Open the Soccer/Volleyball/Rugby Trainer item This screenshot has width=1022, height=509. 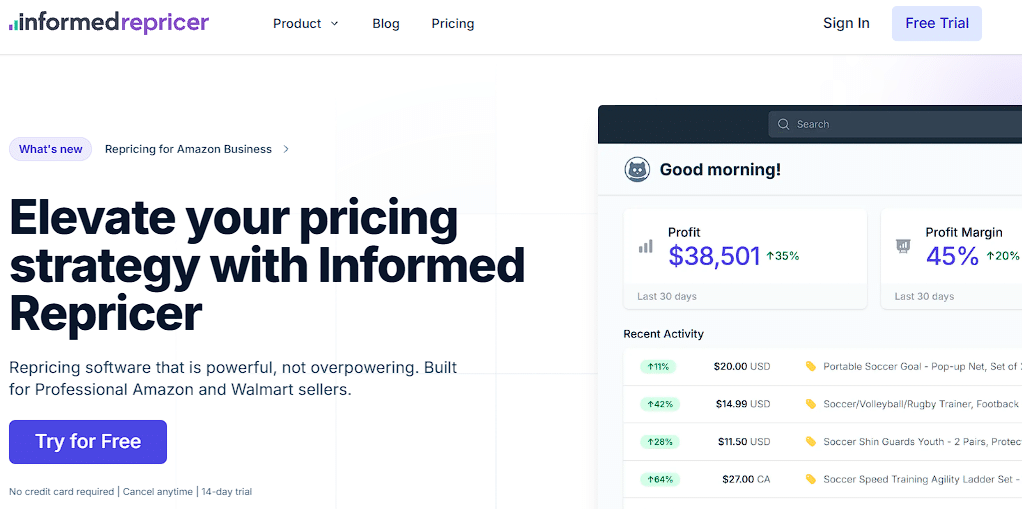(922, 404)
